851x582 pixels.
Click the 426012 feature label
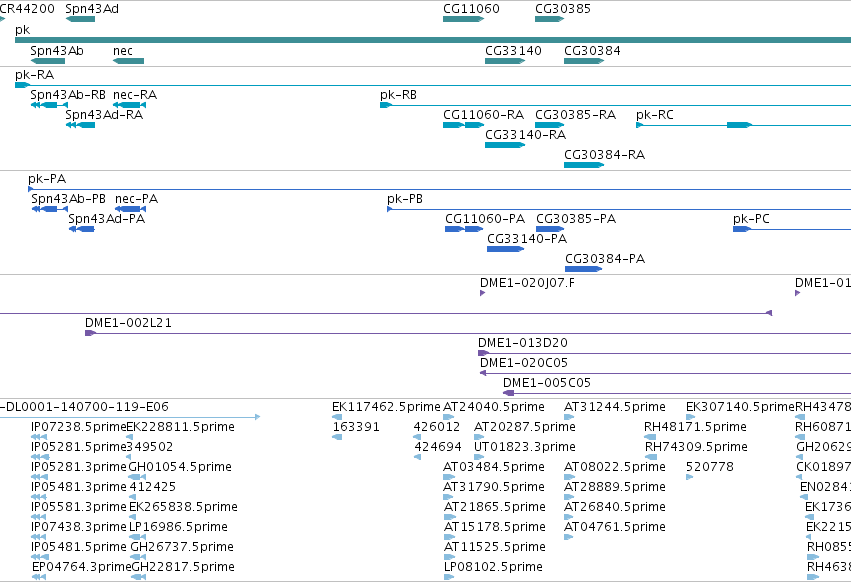point(437,427)
